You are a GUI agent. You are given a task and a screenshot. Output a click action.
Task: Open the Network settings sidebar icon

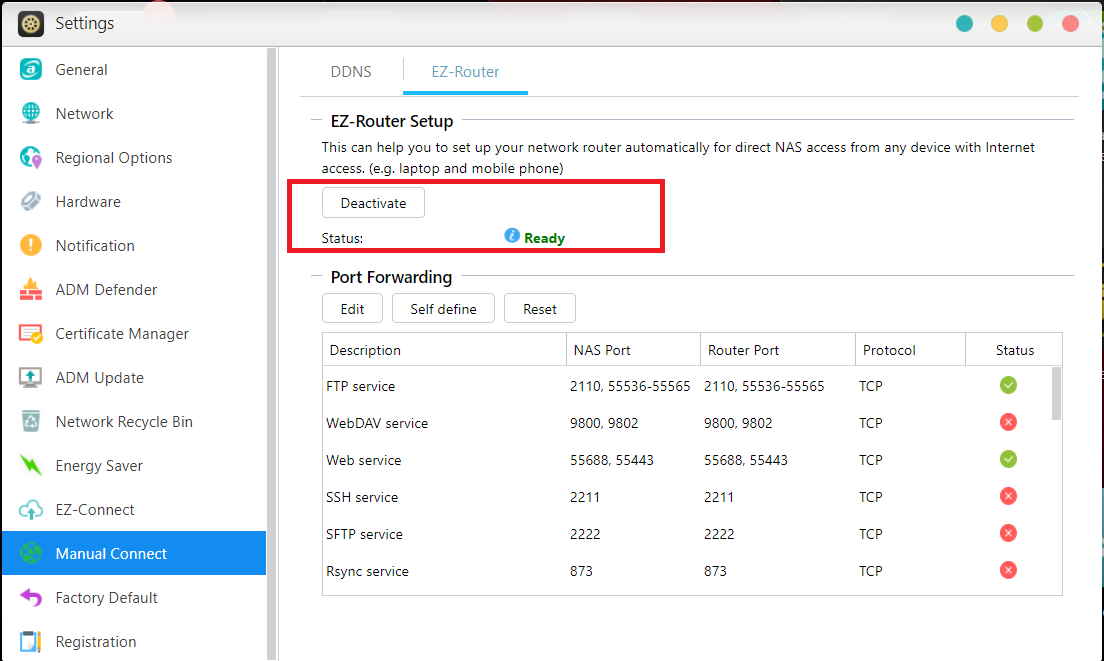click(x=30, y=113)
